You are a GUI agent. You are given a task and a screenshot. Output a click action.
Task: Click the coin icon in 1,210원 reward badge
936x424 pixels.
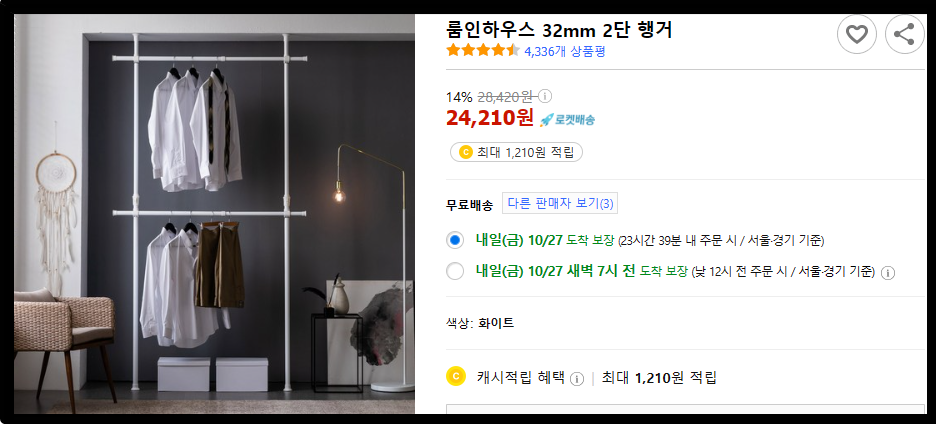pos(466,152)
